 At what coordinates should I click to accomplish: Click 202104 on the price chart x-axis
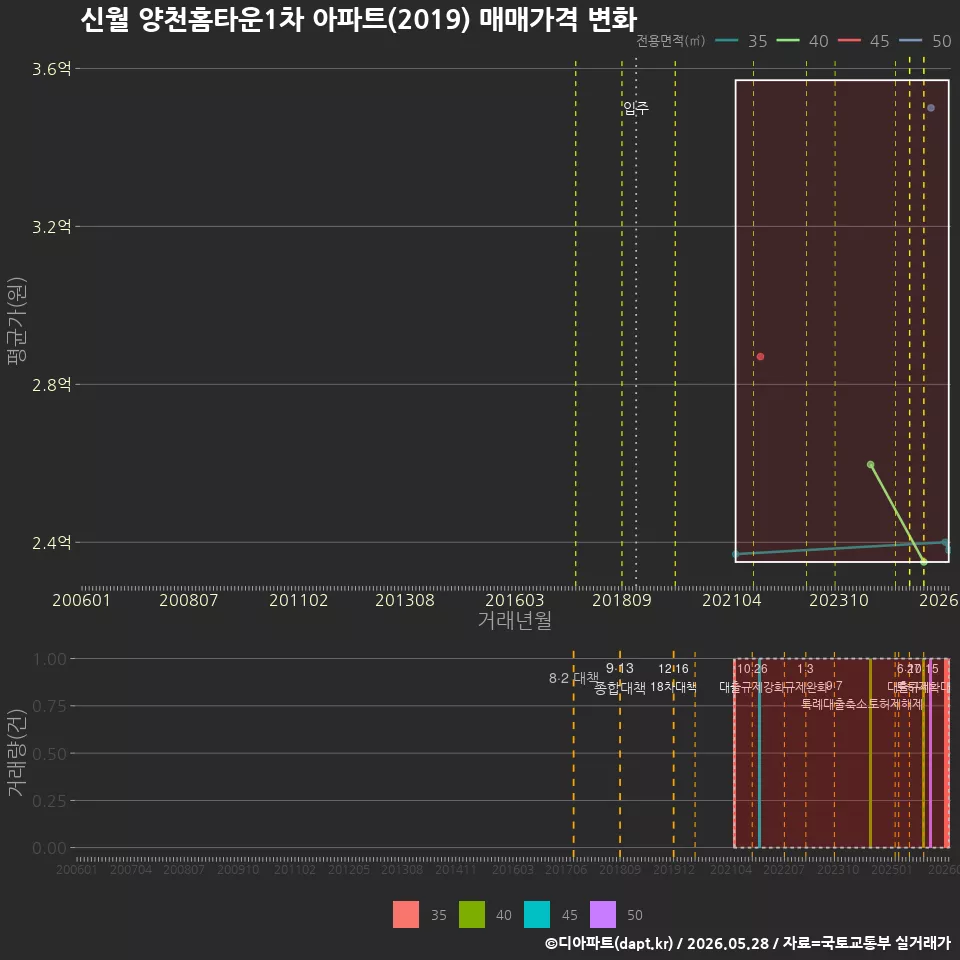click(732, 600)
